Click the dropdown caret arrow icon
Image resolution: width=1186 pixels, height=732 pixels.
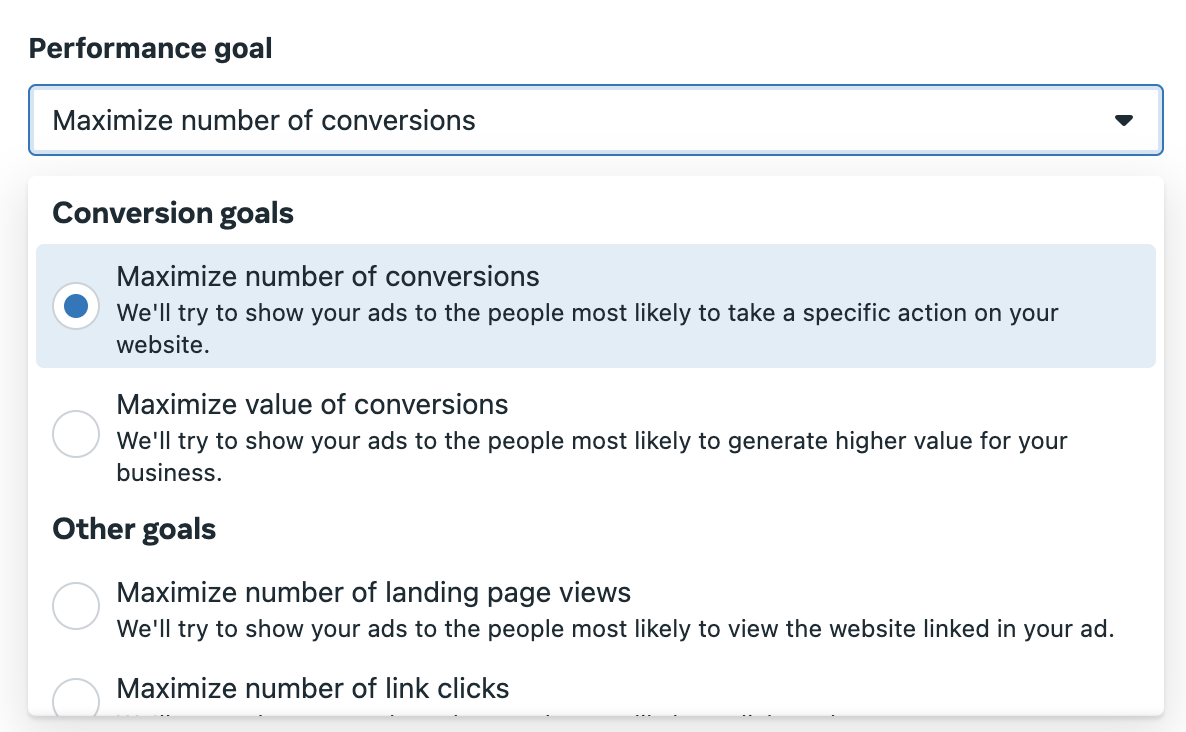pos(1123,120)
